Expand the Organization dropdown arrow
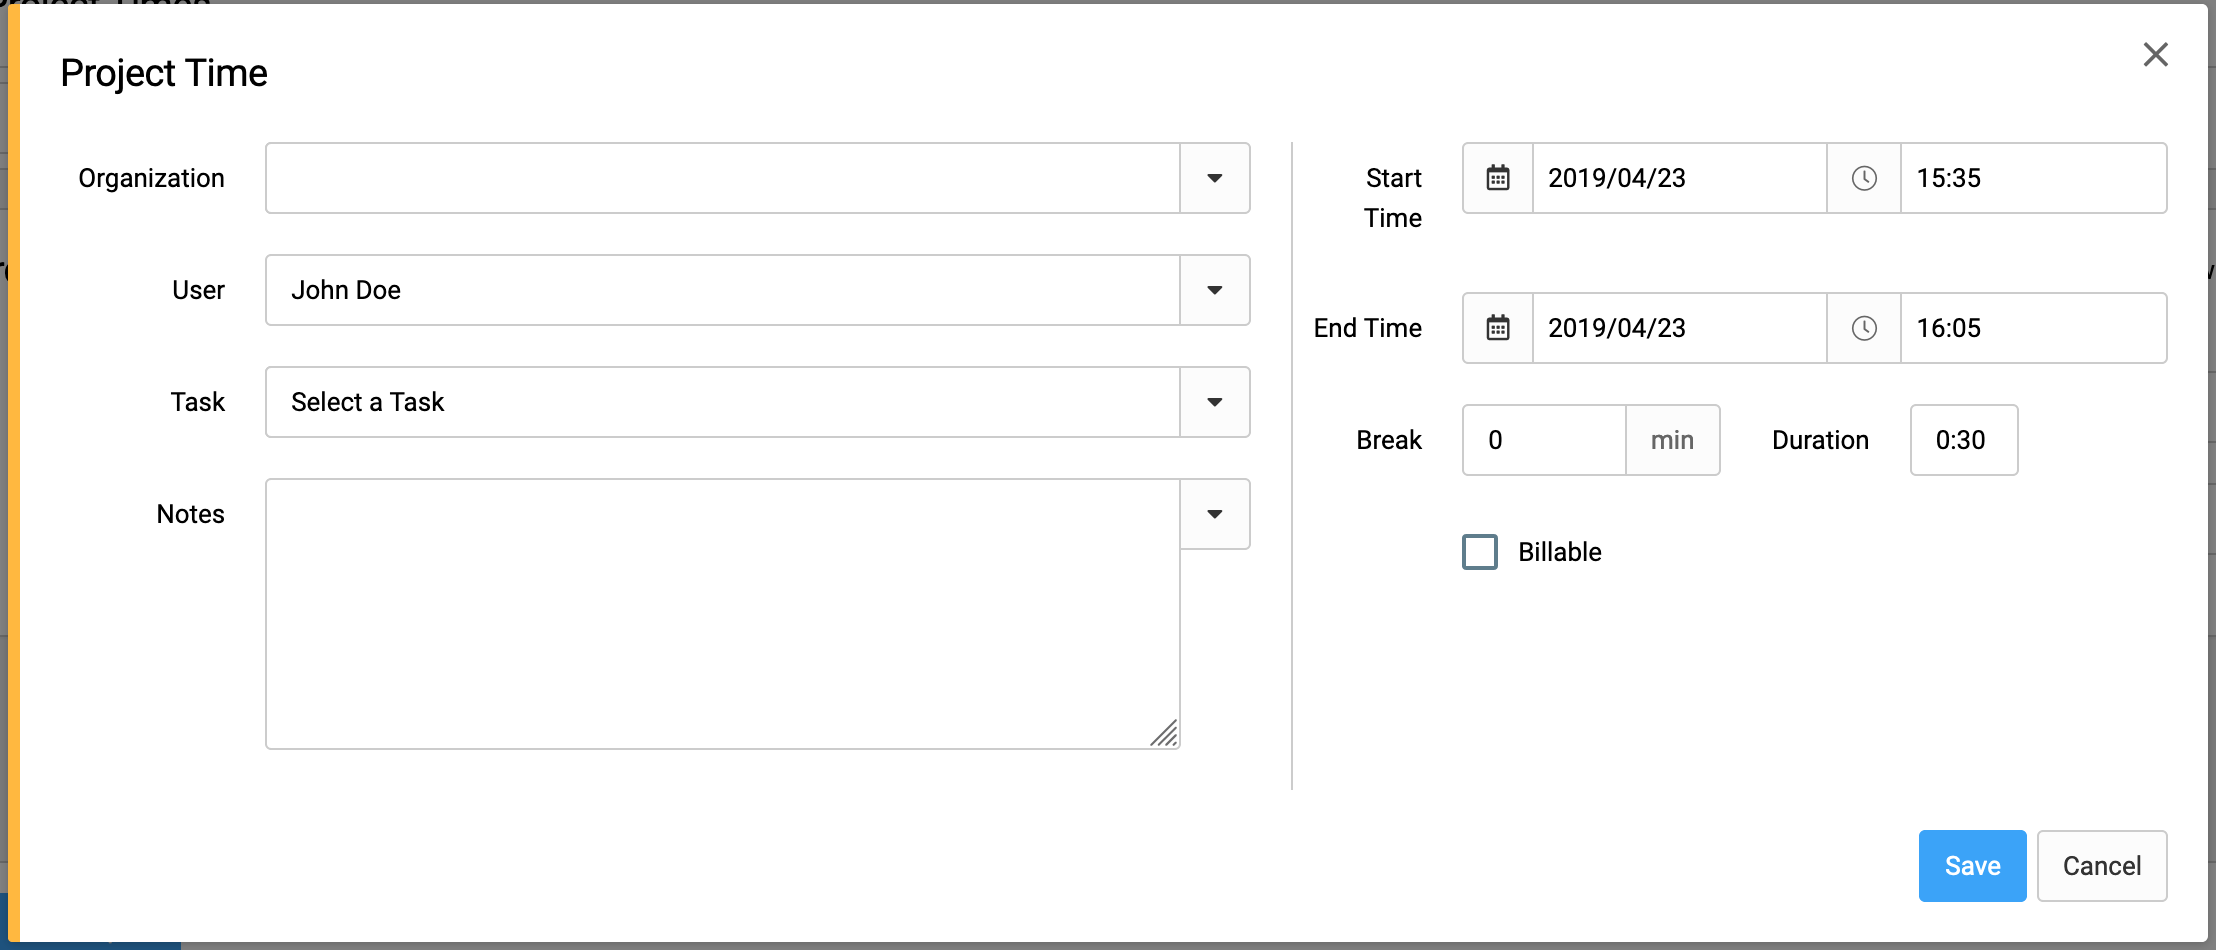2216x950 pixels. [x=1215, y=178]
